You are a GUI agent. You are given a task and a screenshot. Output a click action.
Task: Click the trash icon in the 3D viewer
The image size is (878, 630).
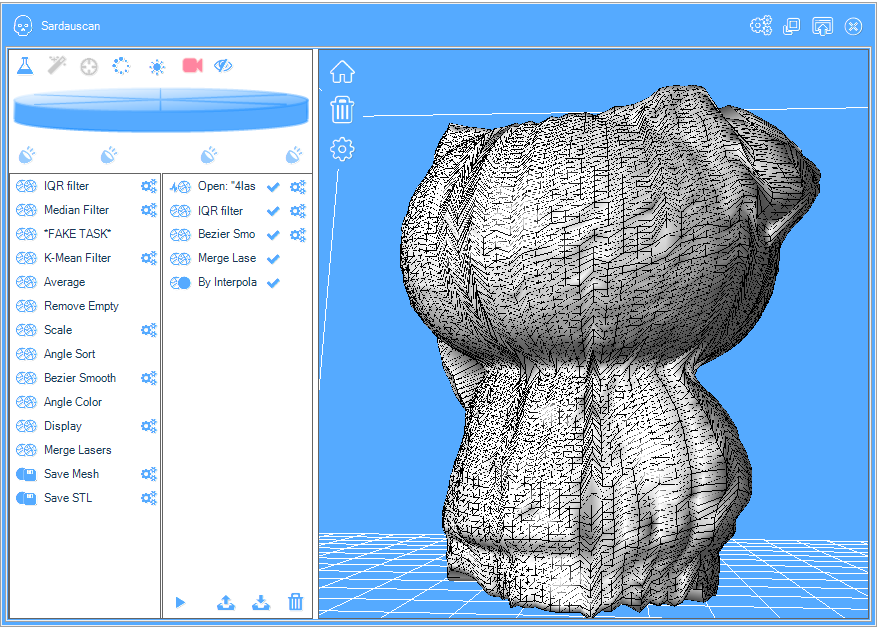(x=342, y=109)
